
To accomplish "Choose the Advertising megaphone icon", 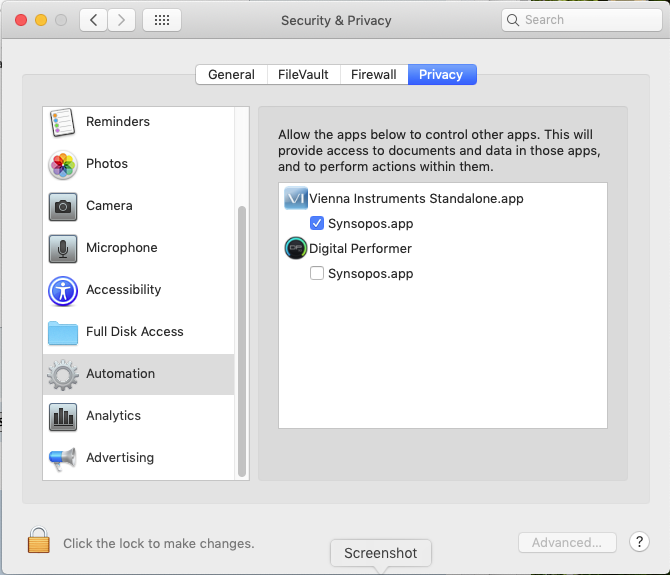I will (63, 459).
